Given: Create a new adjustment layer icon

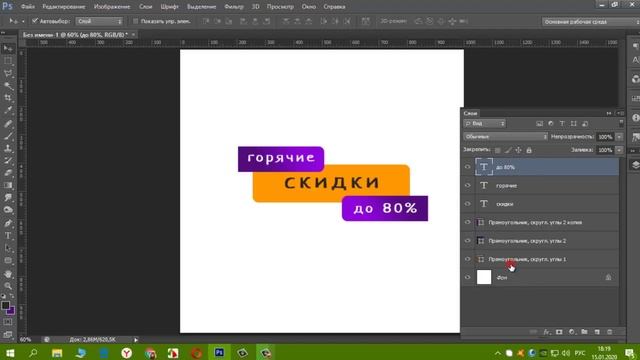Looking at the screenshot, I should pos(572,332).
